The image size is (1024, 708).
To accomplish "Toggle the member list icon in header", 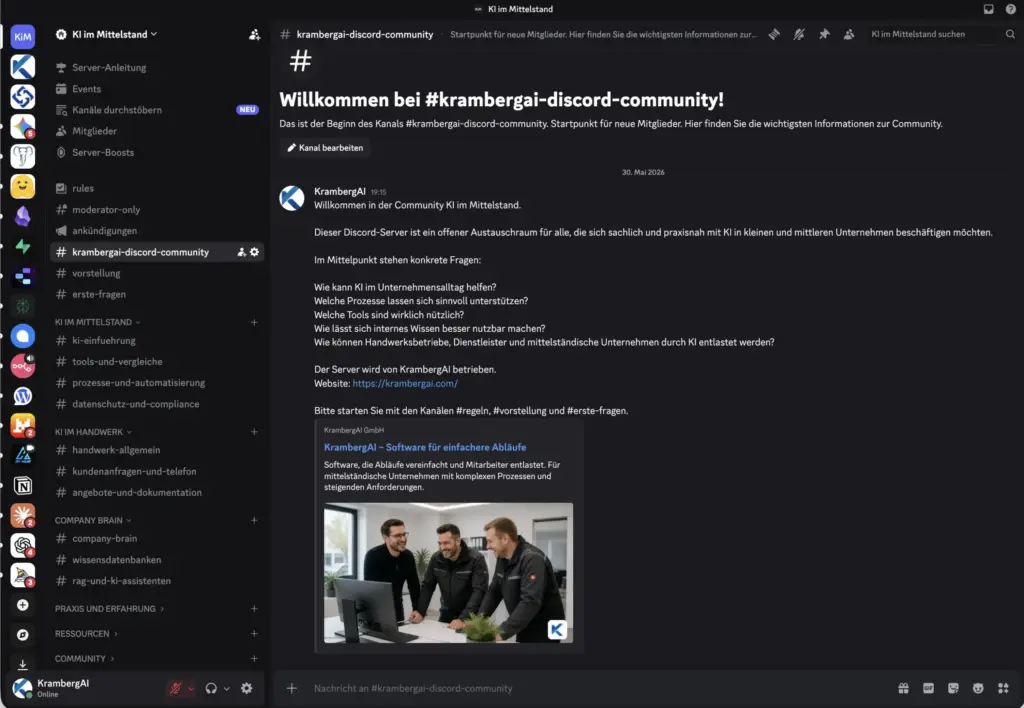I will (849, 35).
